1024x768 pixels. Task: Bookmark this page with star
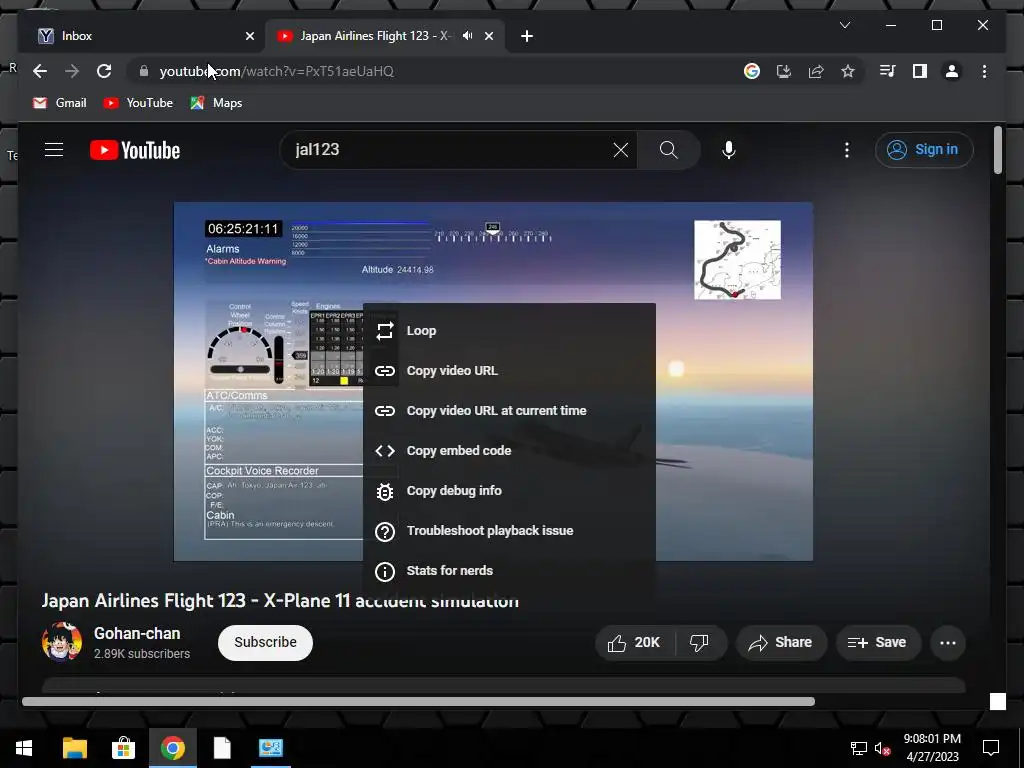coord(848,71)
